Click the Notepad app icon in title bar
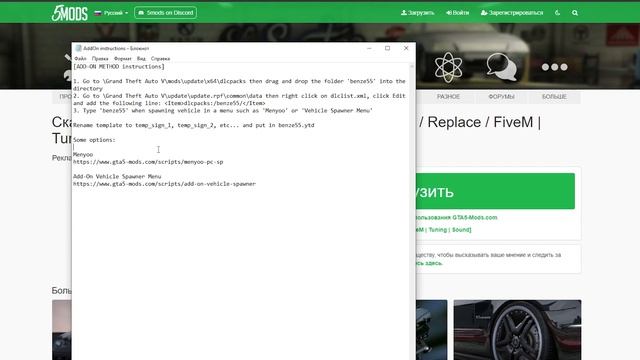This screenshot has height=360, width=640. (x=78, y=48)
